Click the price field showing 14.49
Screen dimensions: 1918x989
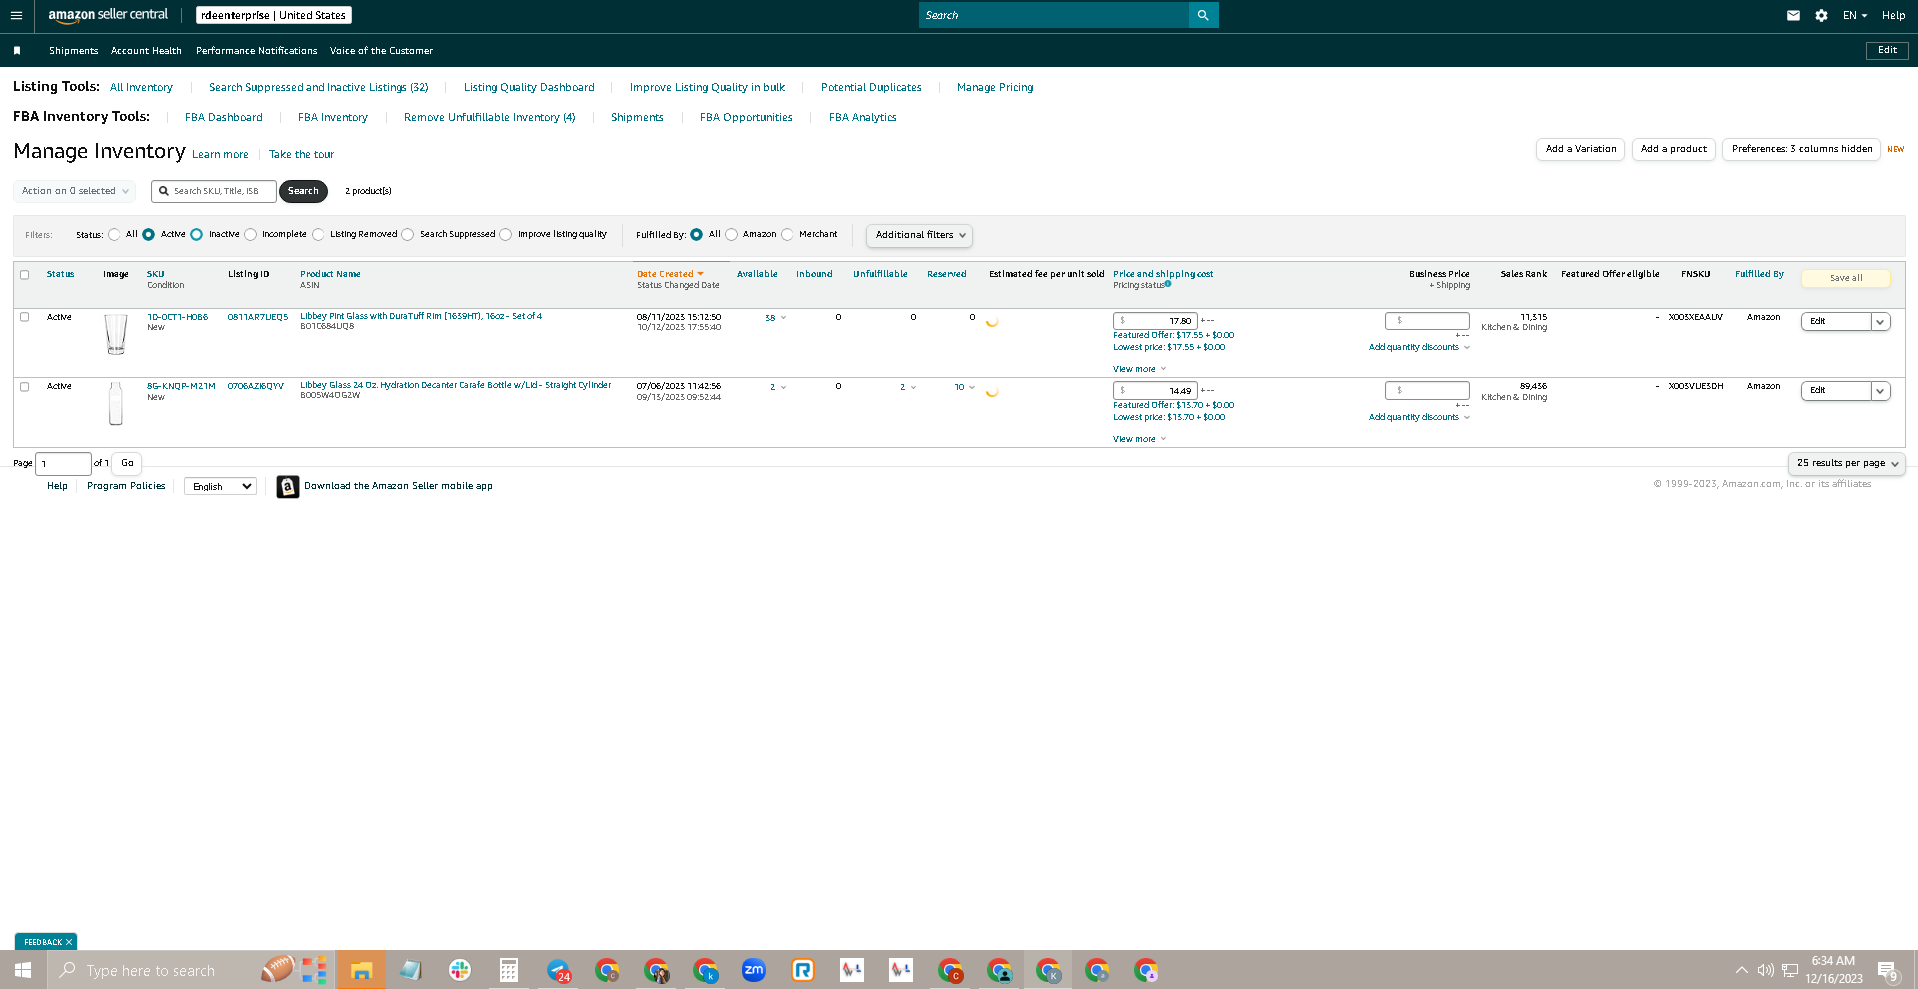[1155, 390]
